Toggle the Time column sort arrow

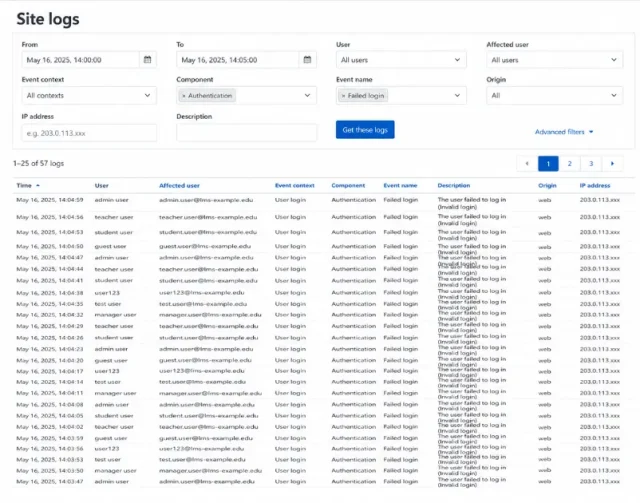point(38,185)
